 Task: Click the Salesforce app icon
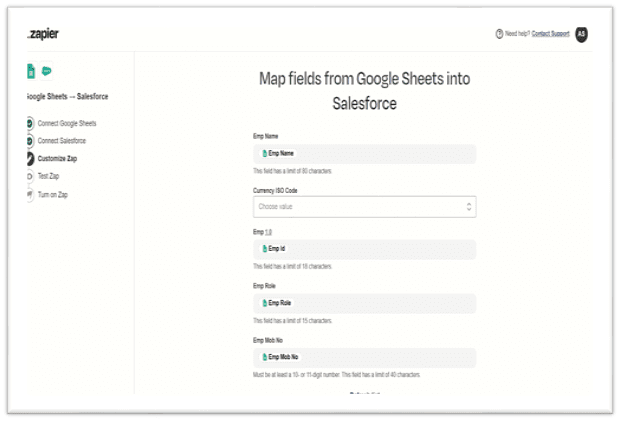[x=46, y=71]
